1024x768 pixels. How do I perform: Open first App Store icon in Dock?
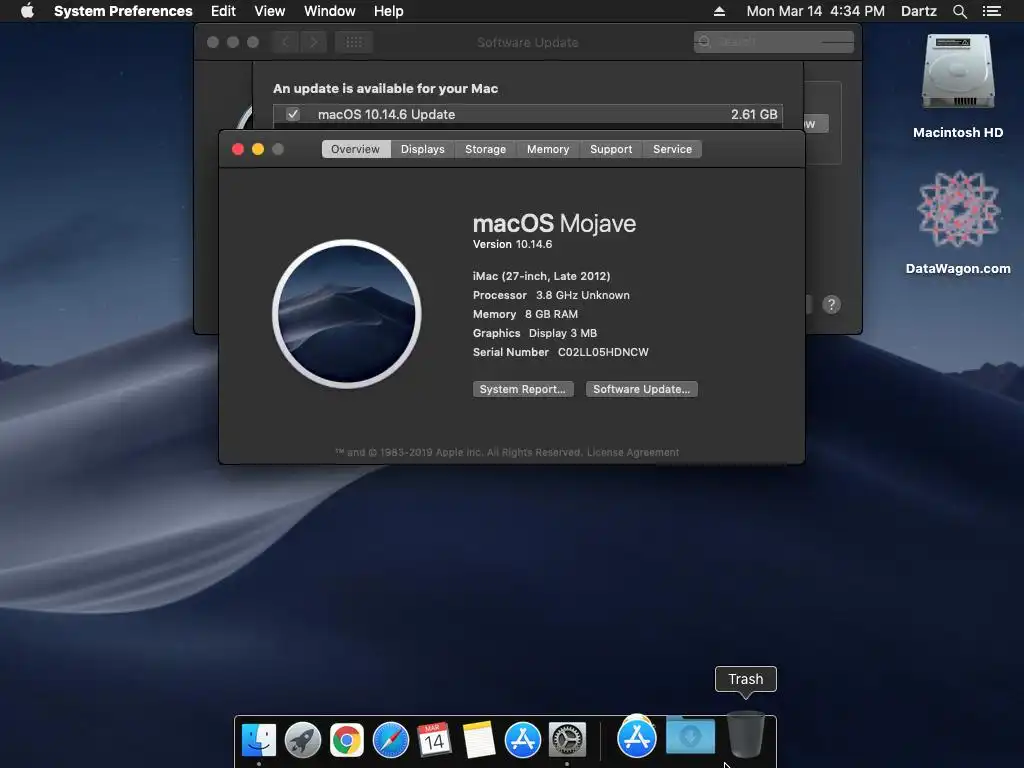(522, 740)
